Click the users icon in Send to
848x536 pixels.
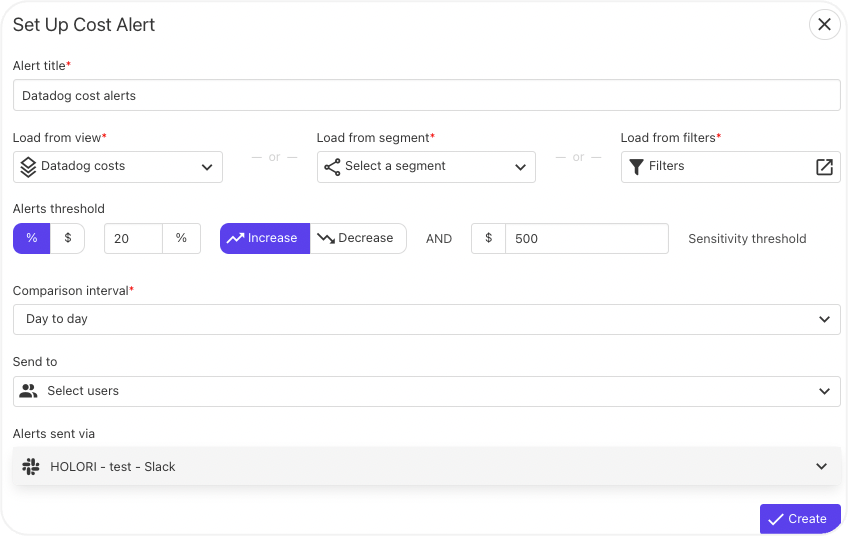28,391
